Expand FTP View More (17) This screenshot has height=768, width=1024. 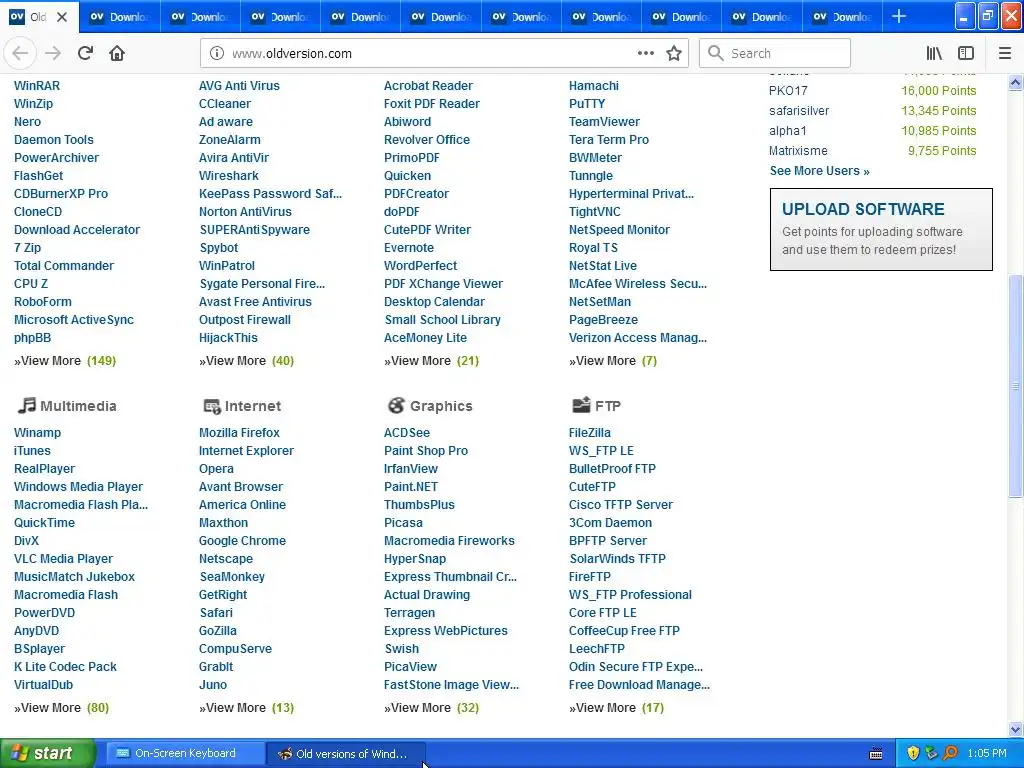(x=616, y=708)
